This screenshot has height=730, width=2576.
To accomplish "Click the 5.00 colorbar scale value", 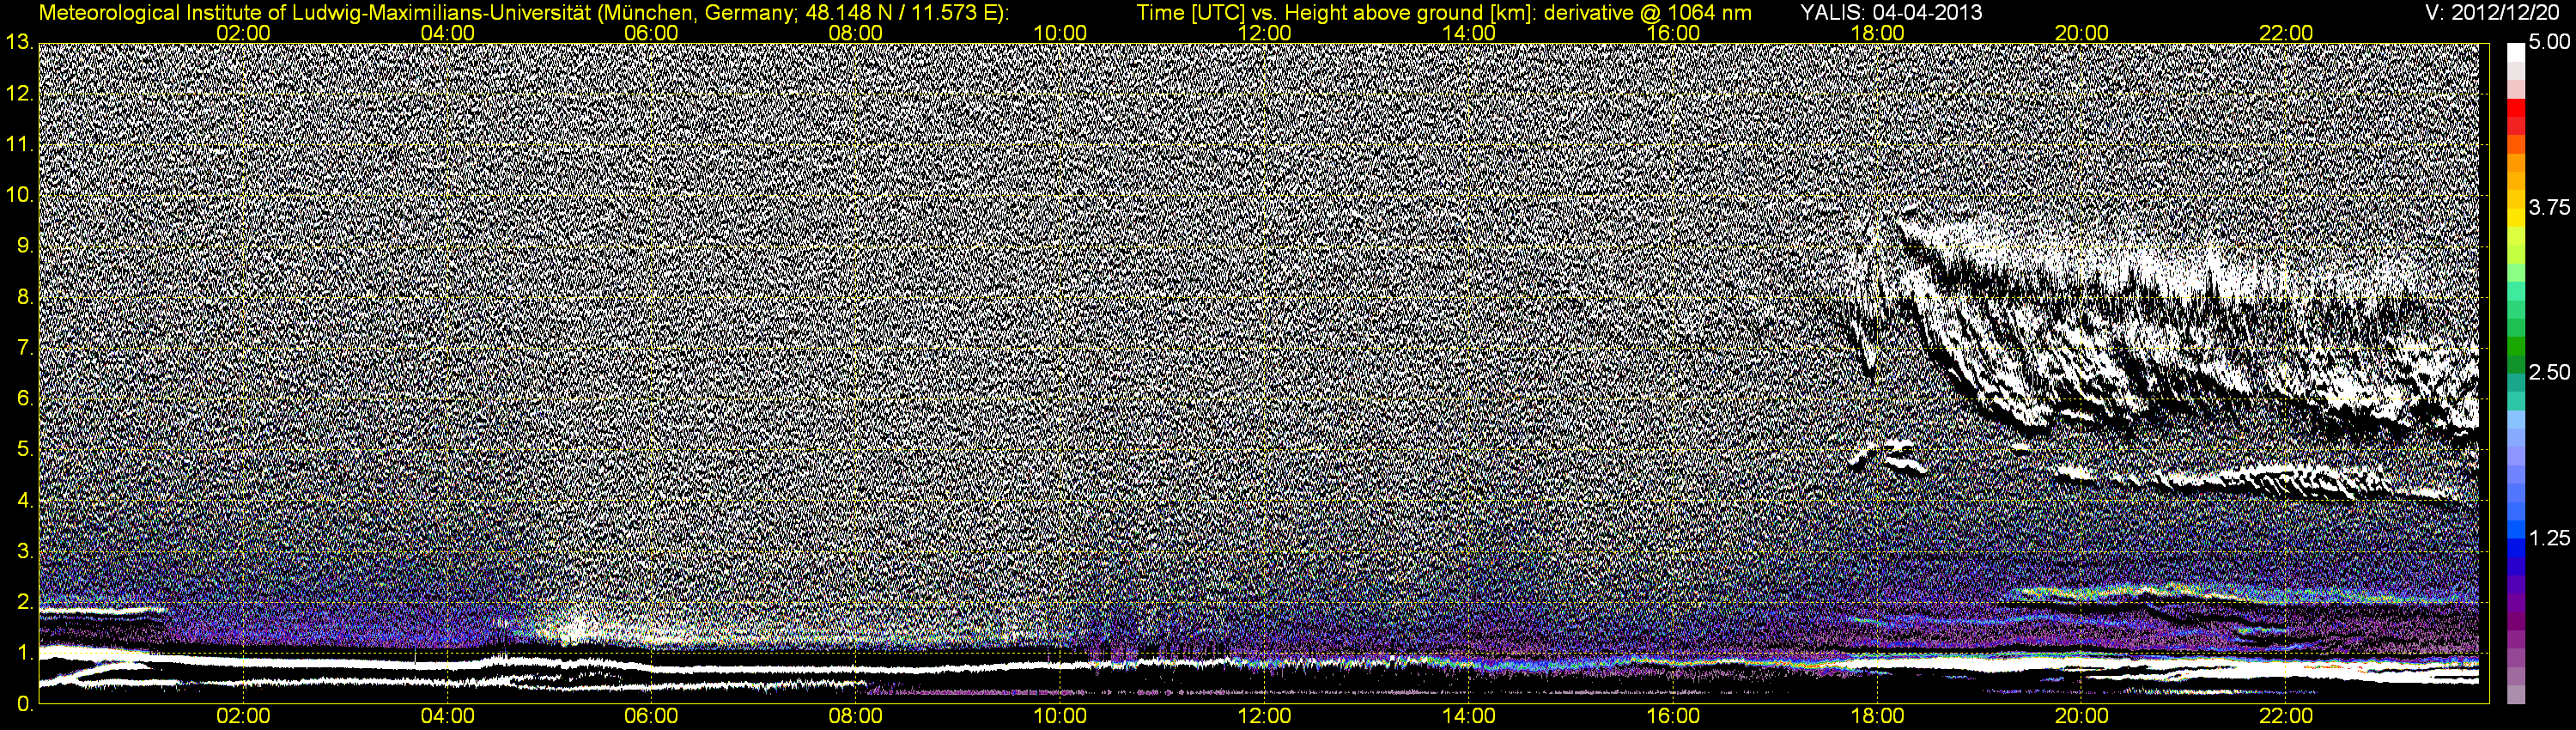I will coord(2550,43).
